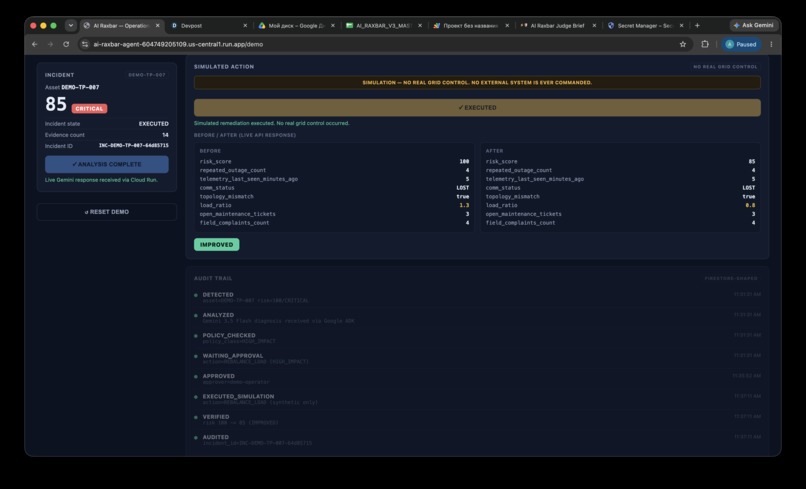806x489 pixels.
Task: Close the Devpost tab
Action: 245,25
